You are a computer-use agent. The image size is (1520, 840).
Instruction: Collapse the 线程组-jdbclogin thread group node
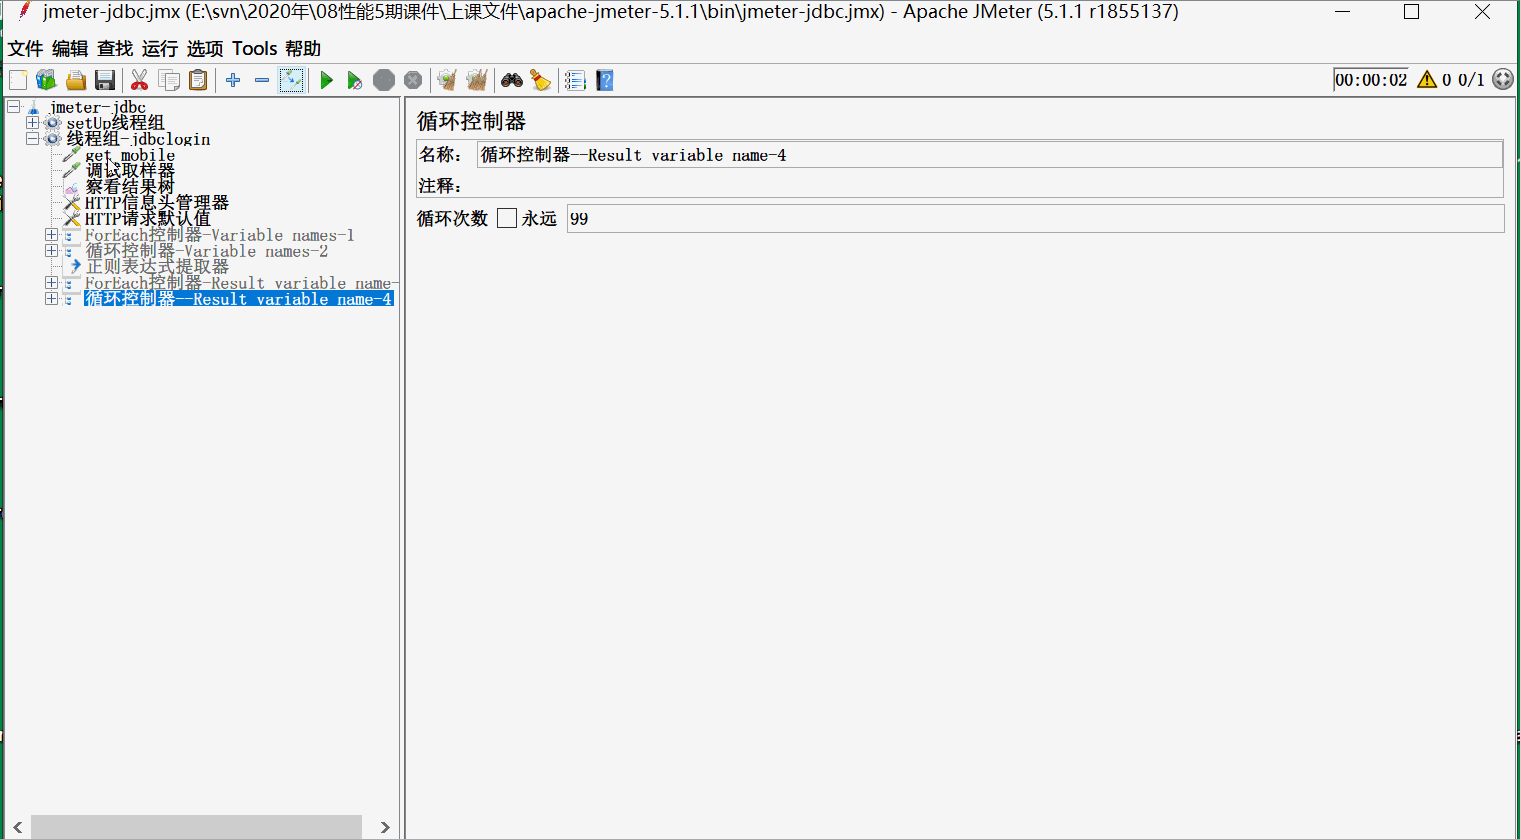pos(33,139)
